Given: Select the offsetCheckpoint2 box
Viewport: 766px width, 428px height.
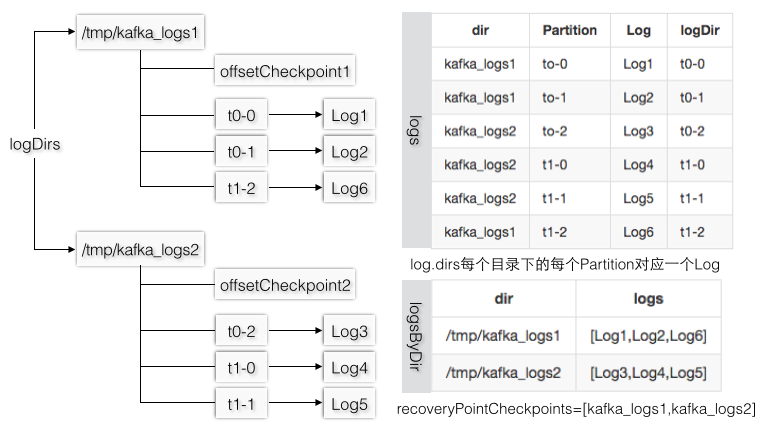Looking at the screenshot, I should 285,286.
